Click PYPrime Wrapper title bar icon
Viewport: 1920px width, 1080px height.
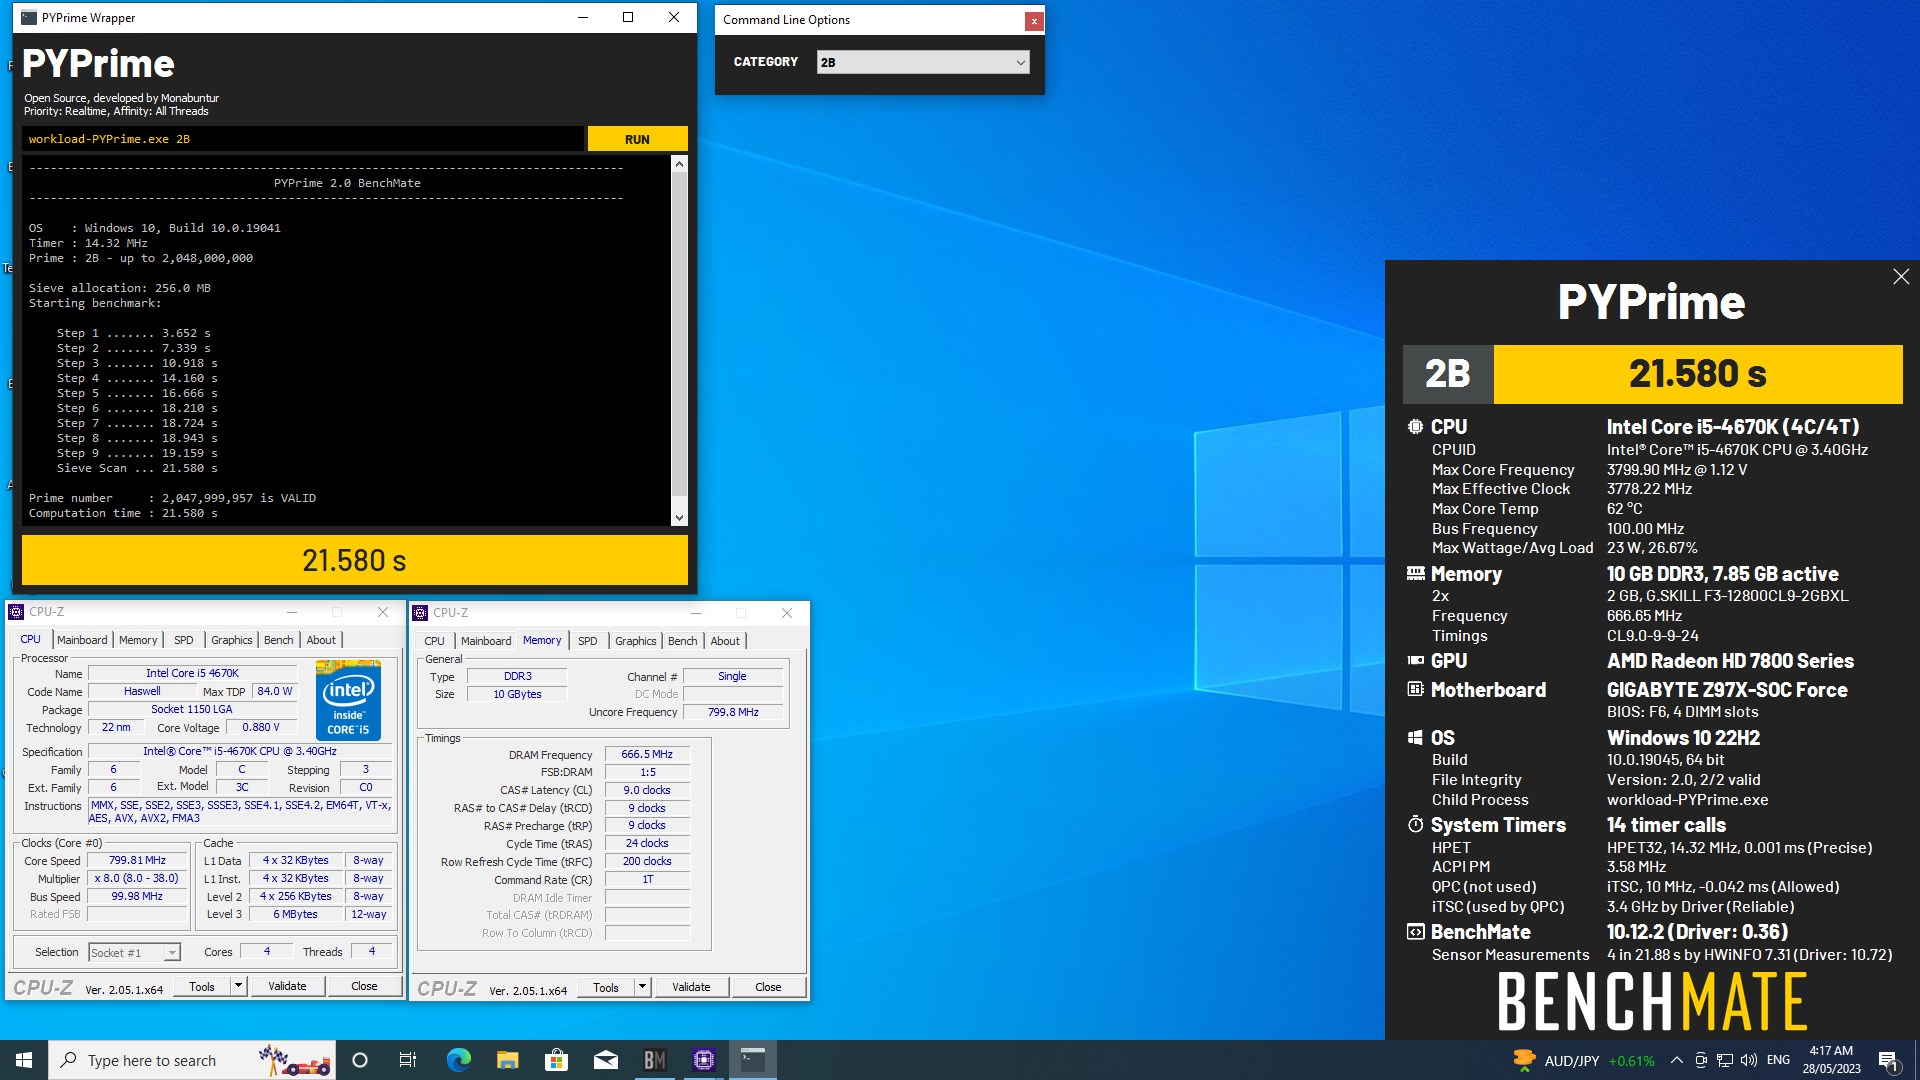(29, 18)
